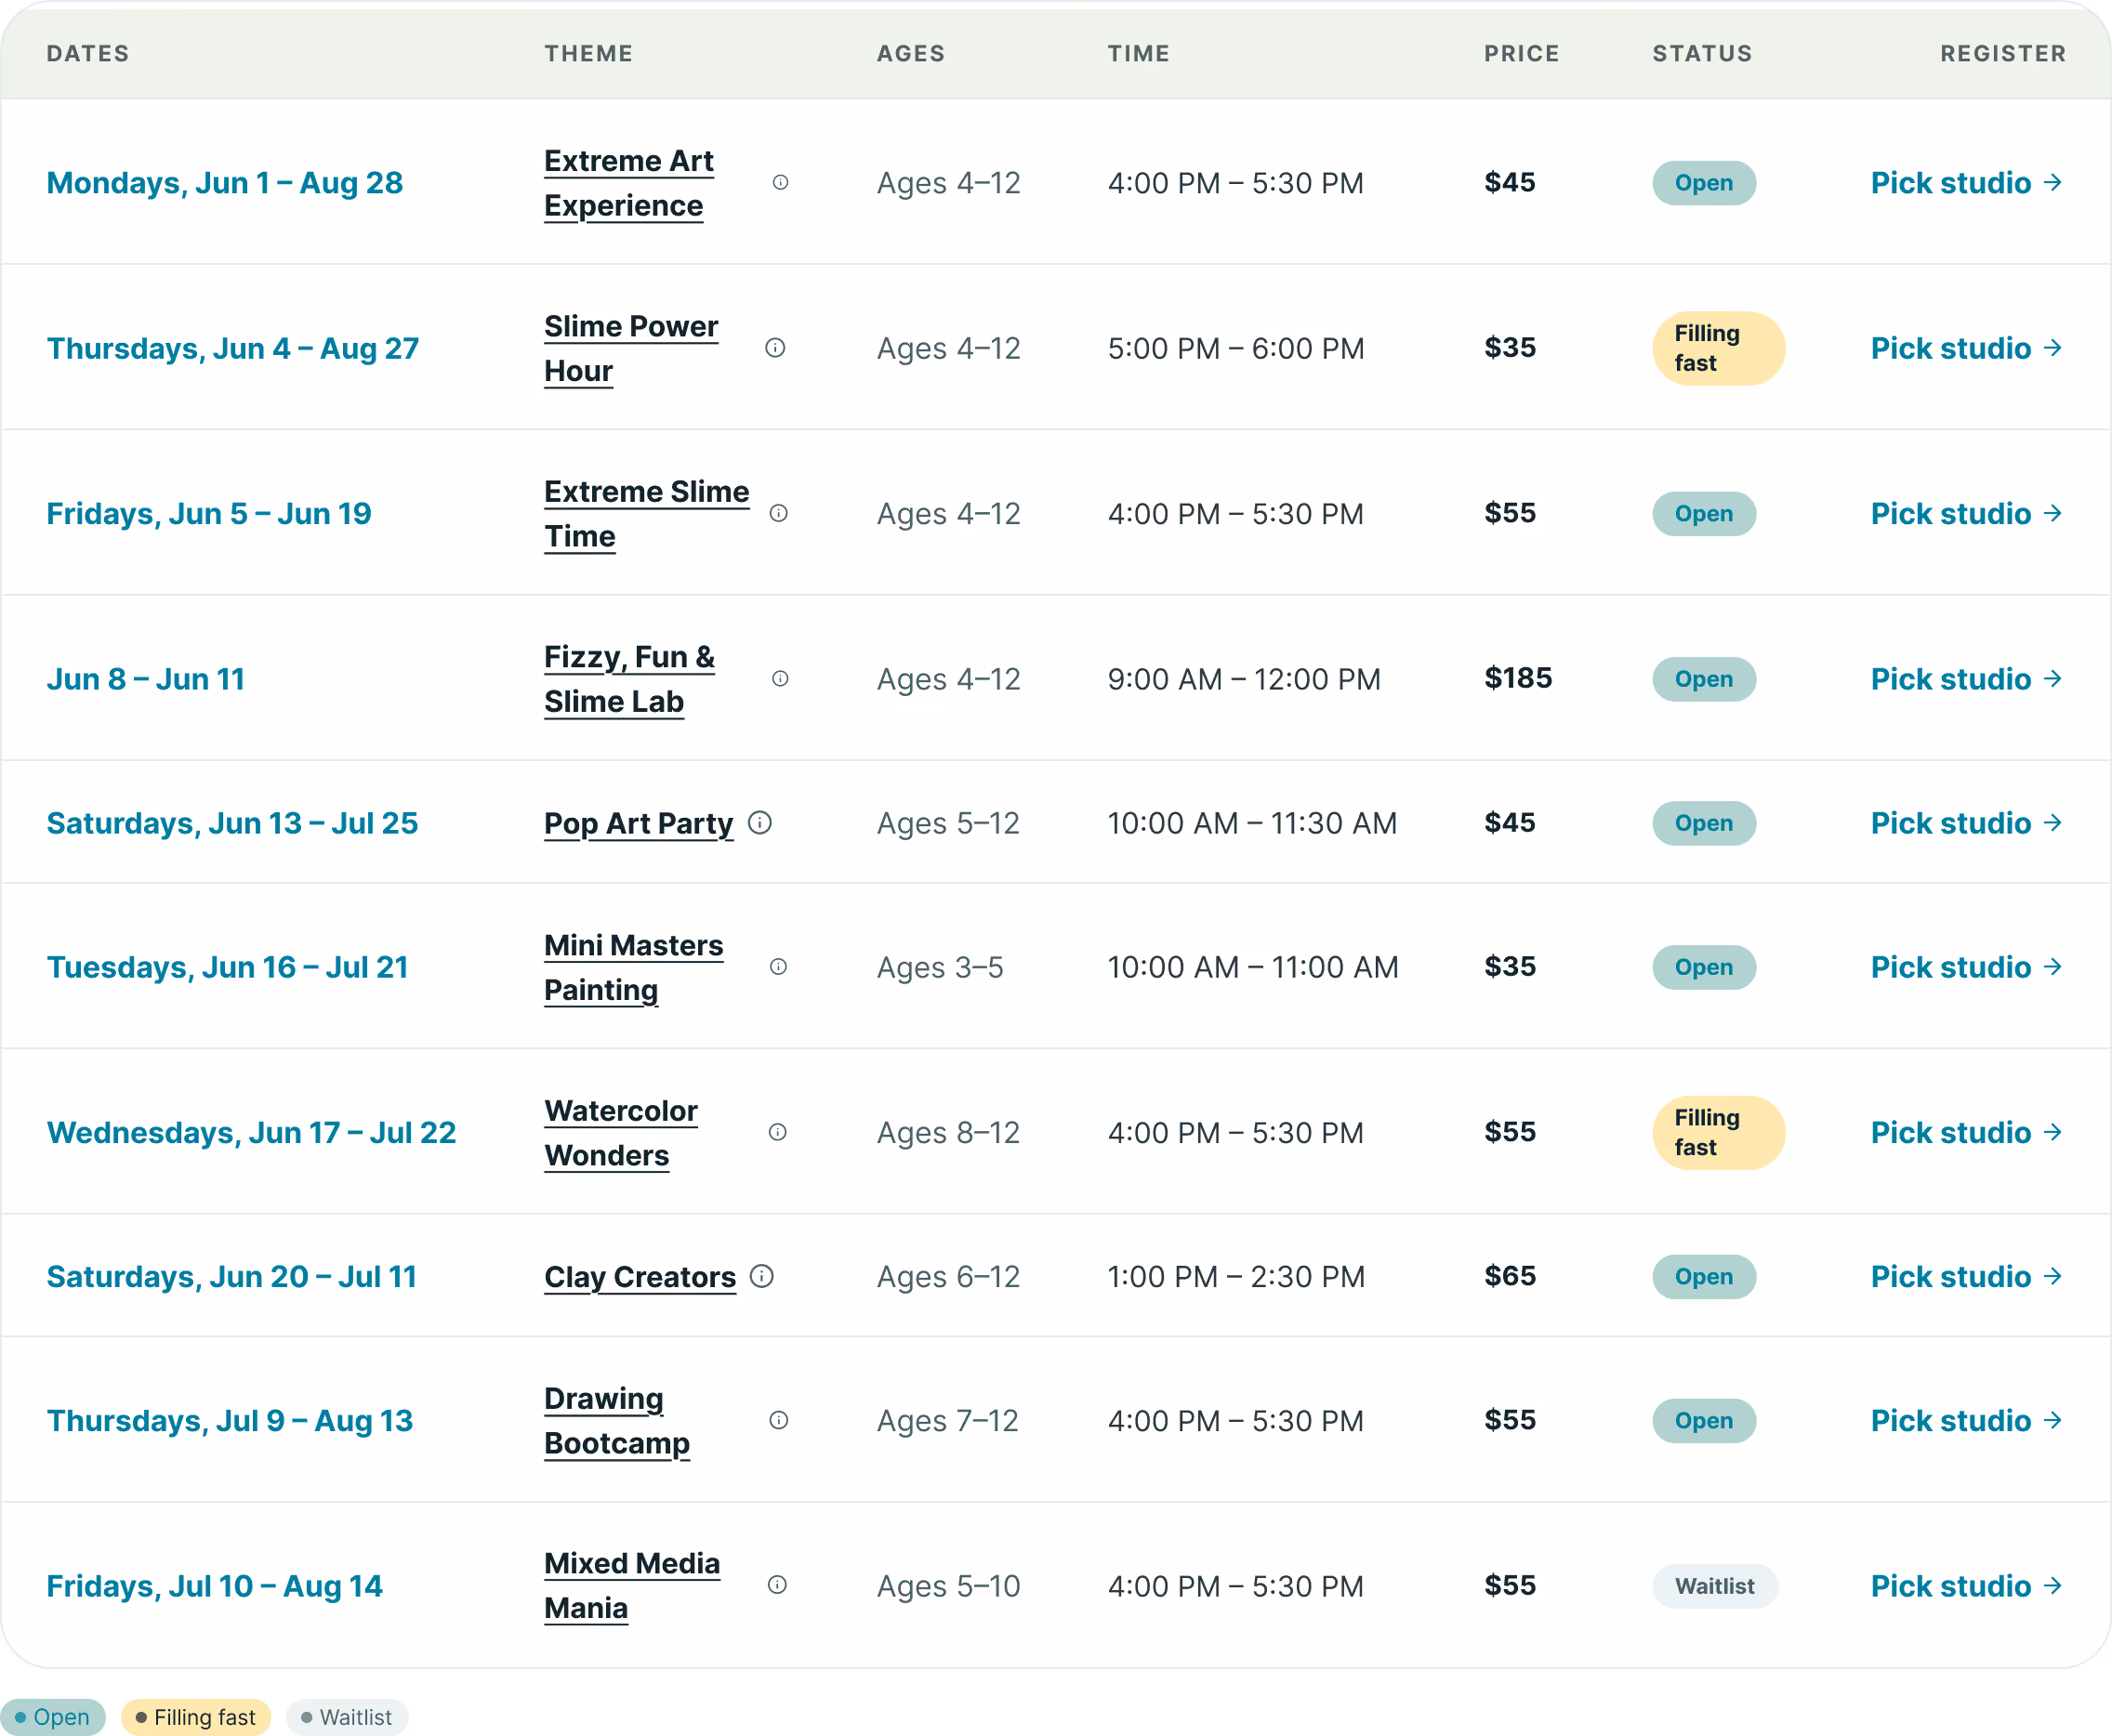This screenshot has width=2112, height=1736.
Task: Select the Fridays, Jun 5 – Jun 19 date
Action: (x=209, y=514)
